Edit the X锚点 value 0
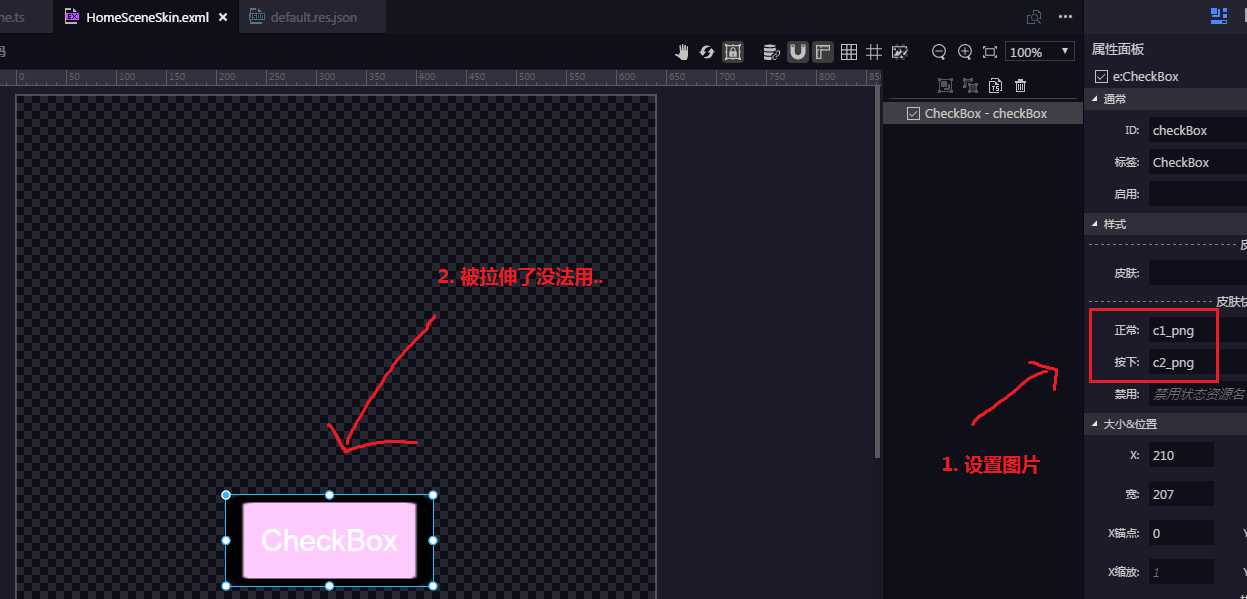 point(1181,533)
